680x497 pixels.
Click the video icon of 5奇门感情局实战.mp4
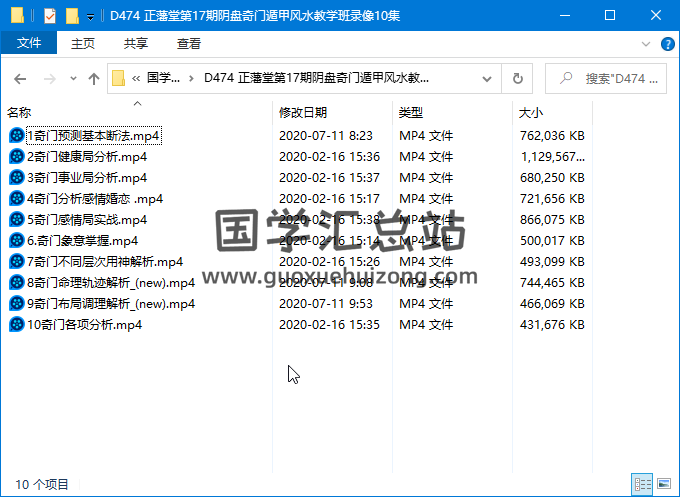[x=16, y=220]
